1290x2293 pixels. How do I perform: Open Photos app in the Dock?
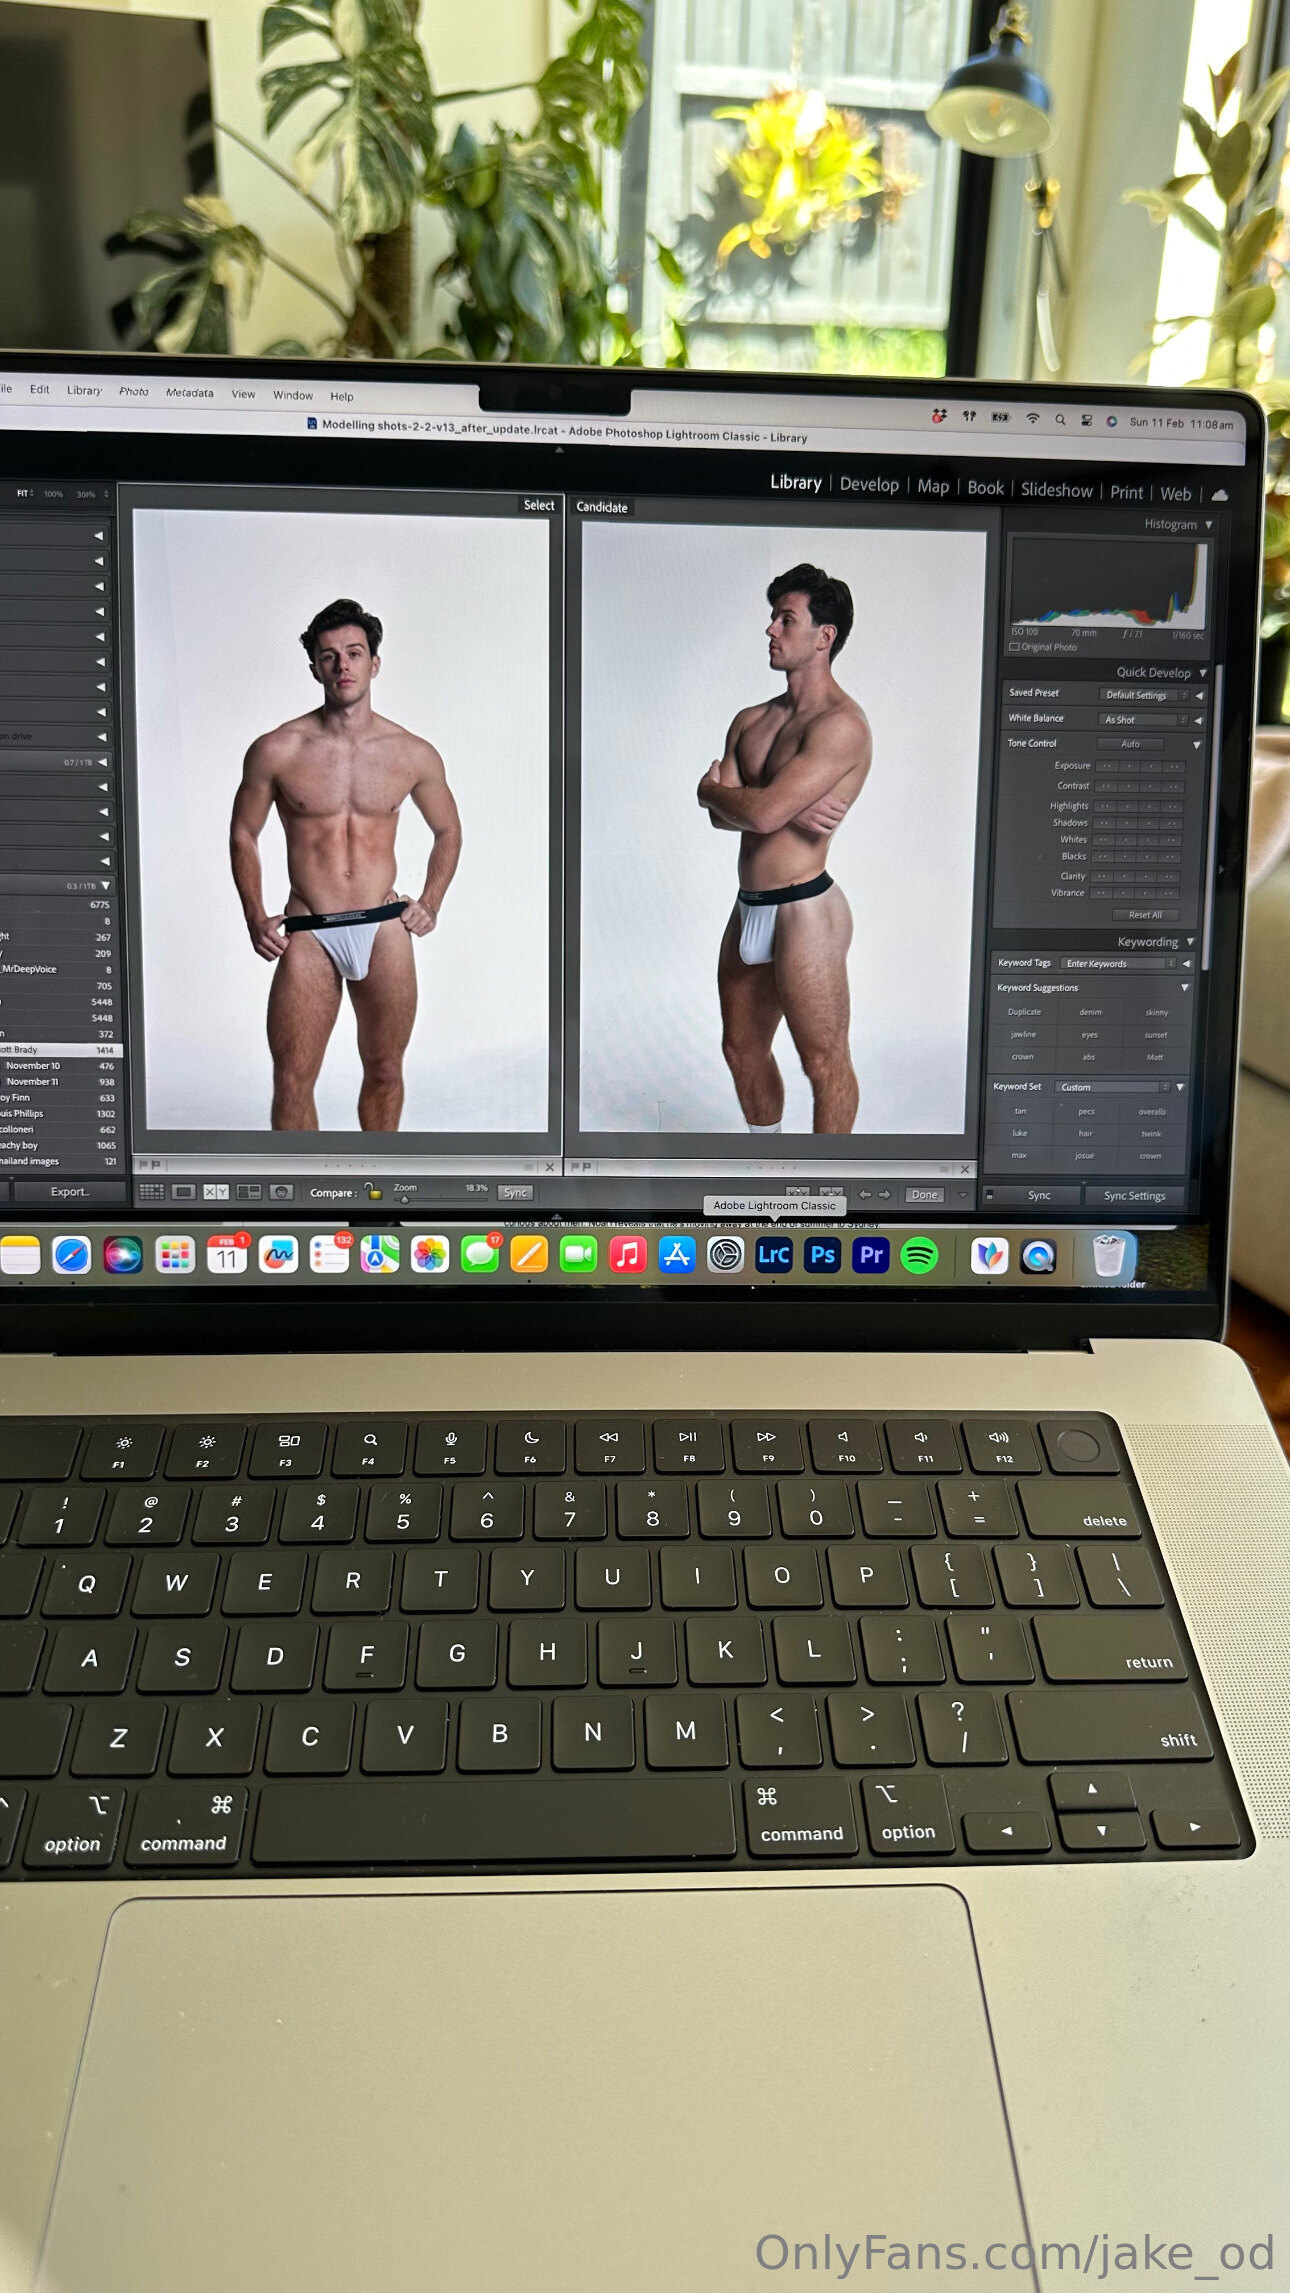coord(430,1254)
